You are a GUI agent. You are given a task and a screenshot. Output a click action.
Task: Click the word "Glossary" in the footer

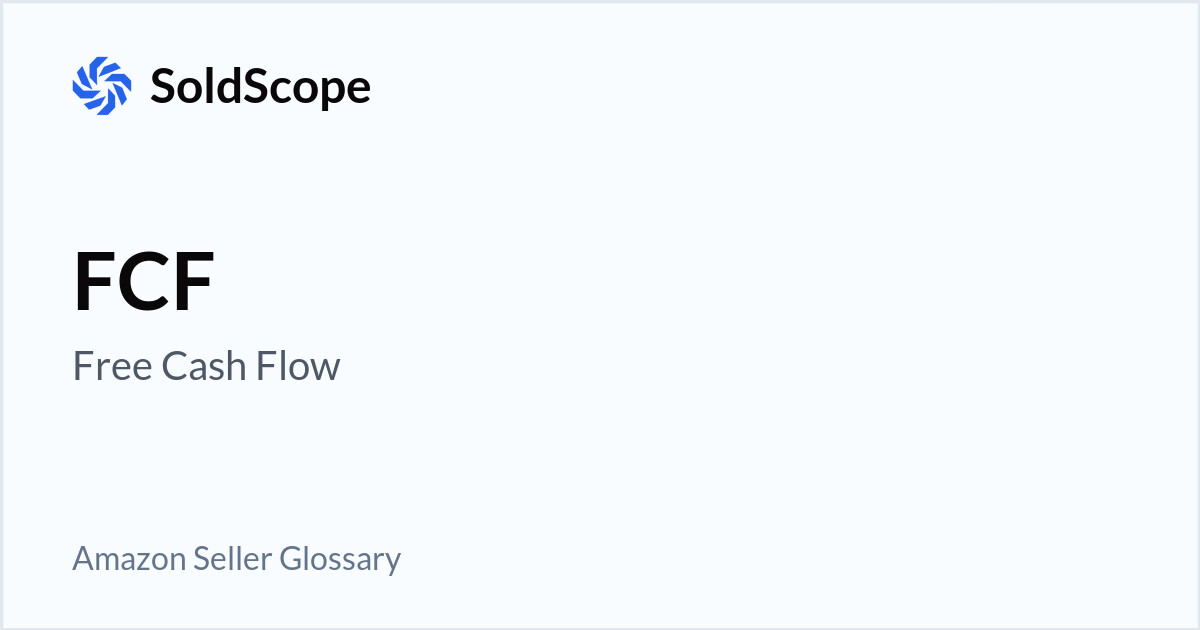click(x=340, y=560)
